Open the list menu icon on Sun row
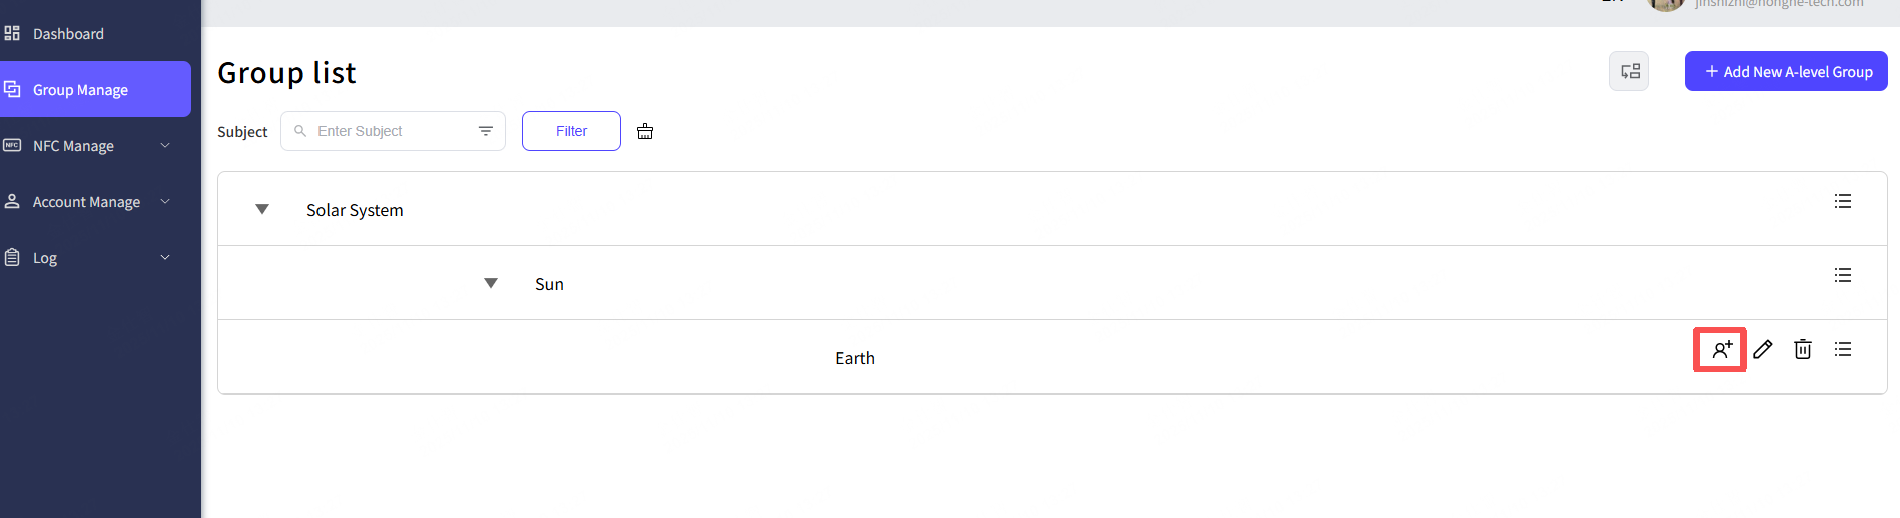This screenshot has width=1900, height=518. (1843, 275)
